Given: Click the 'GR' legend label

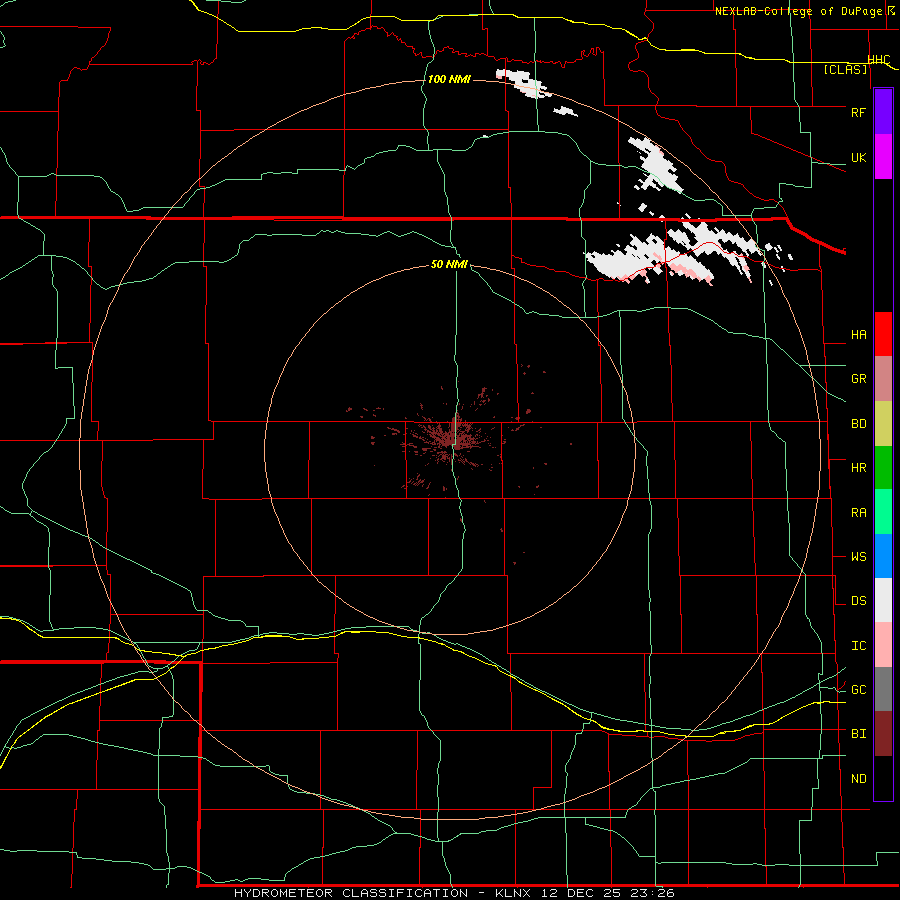Looking at the screenshot, I should (858, 379).
